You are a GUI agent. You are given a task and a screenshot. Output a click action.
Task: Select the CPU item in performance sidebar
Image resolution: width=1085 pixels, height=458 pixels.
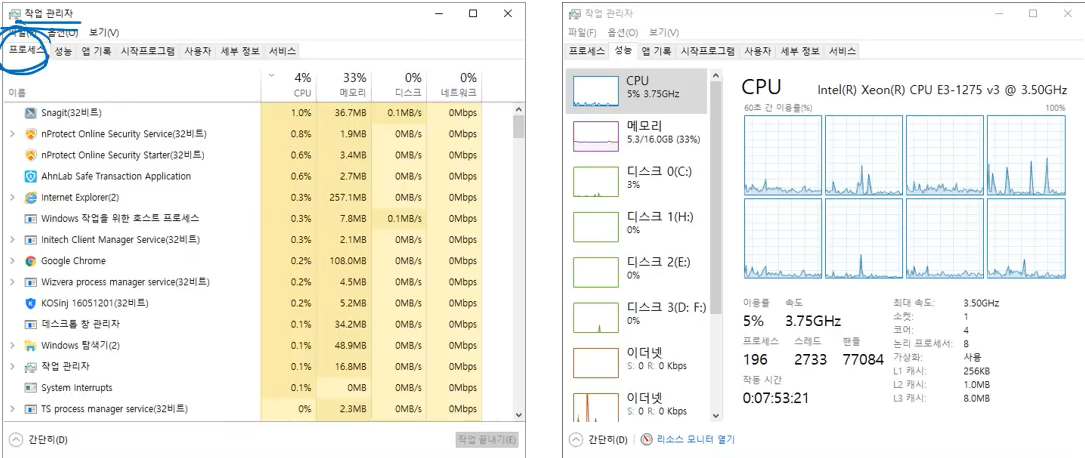click(x=637, y=91)
